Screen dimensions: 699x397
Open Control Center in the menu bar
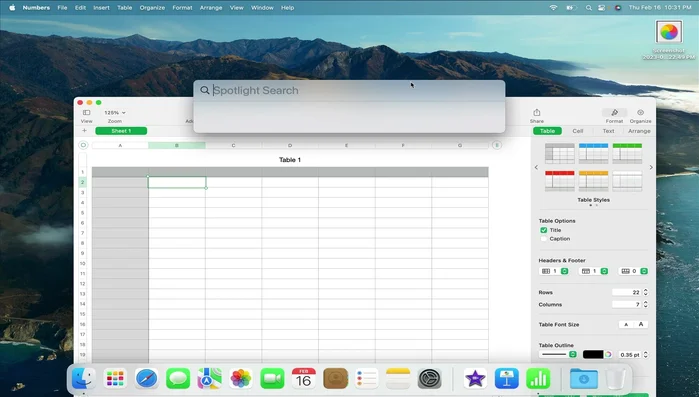tap(602, 8)
